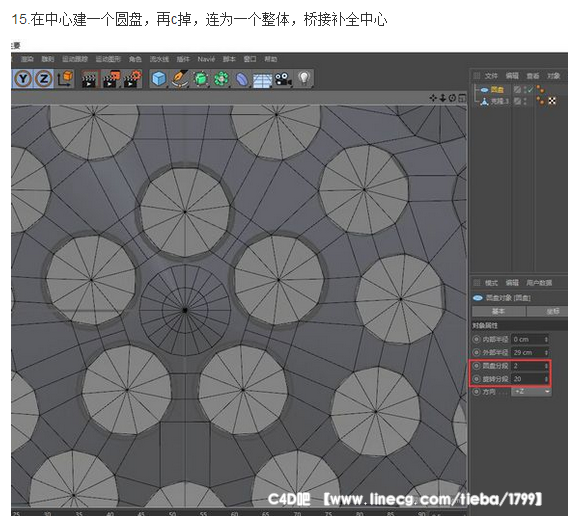Select the 圆盘 disc object in tree

point(497,90)
